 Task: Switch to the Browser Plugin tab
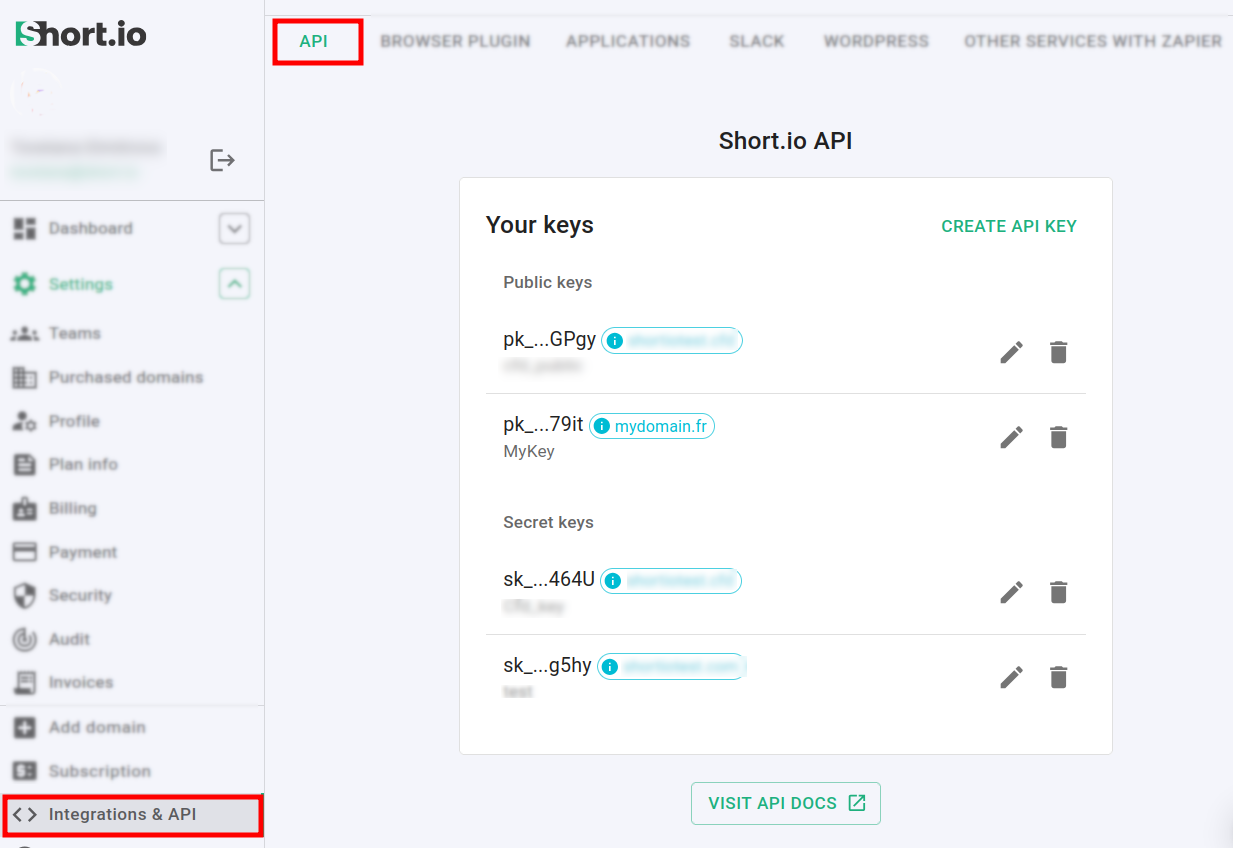(x=455, y=41)
